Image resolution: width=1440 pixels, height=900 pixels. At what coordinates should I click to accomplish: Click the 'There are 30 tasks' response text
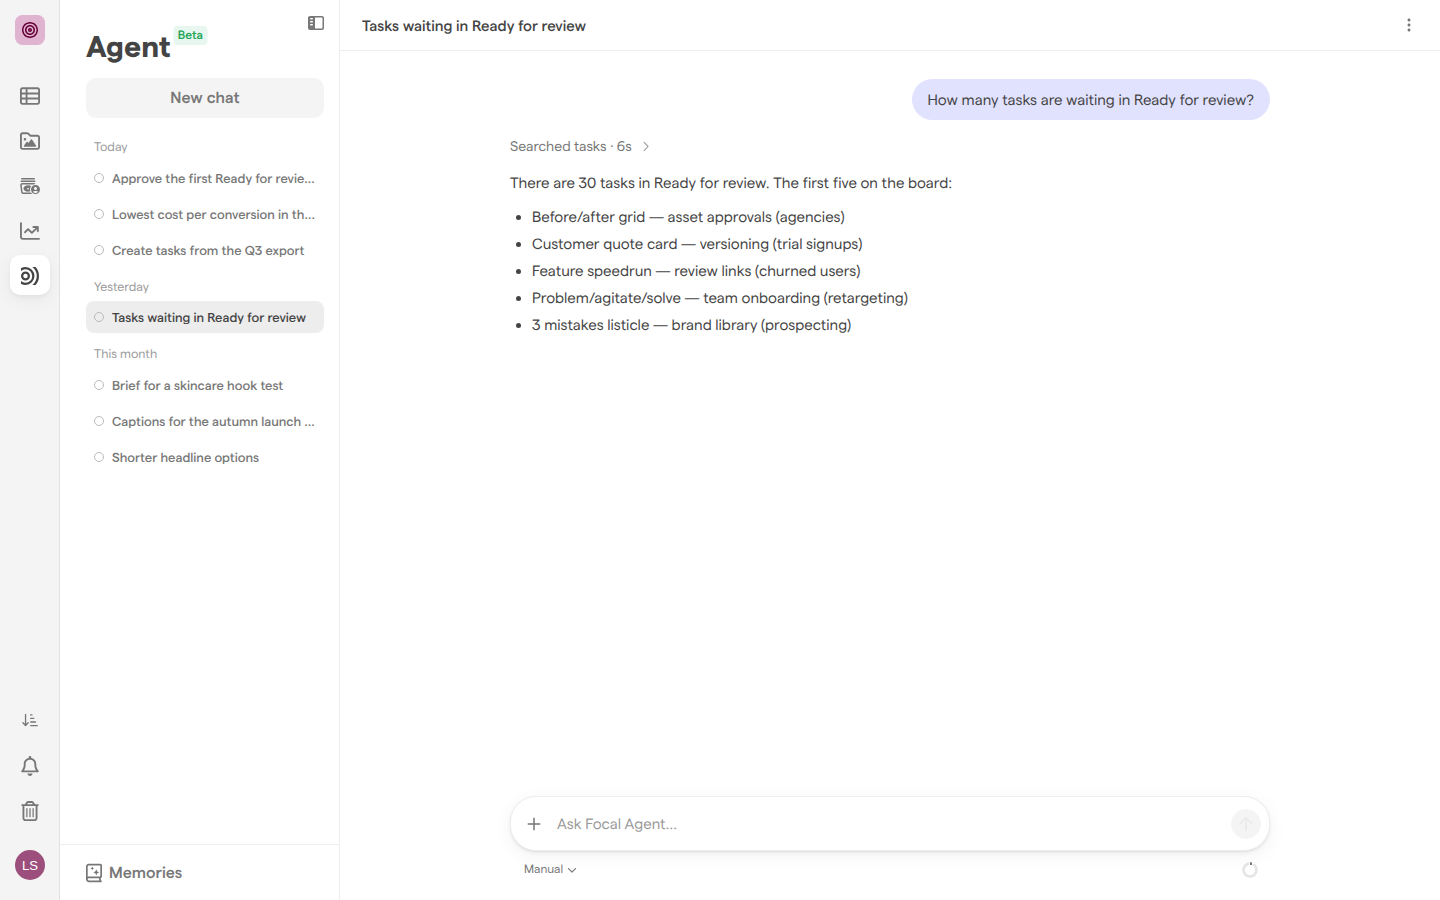coord(731,183)
